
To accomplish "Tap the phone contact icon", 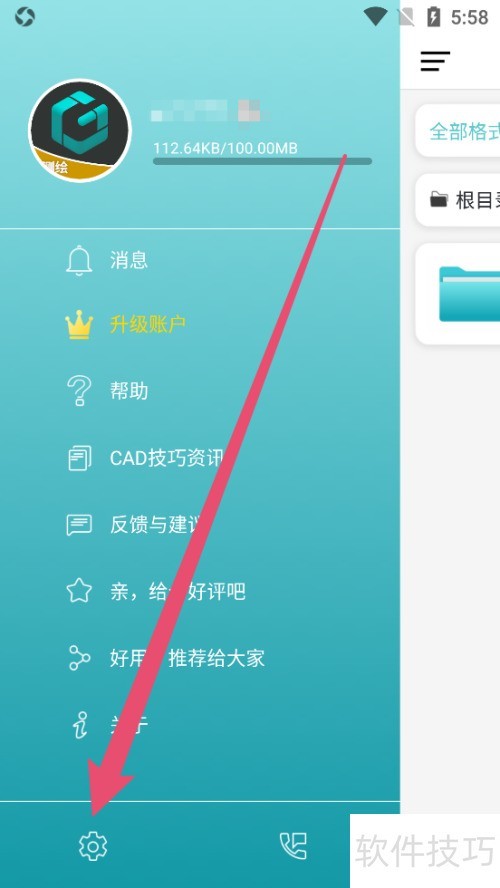I will [x=293, y=846].
